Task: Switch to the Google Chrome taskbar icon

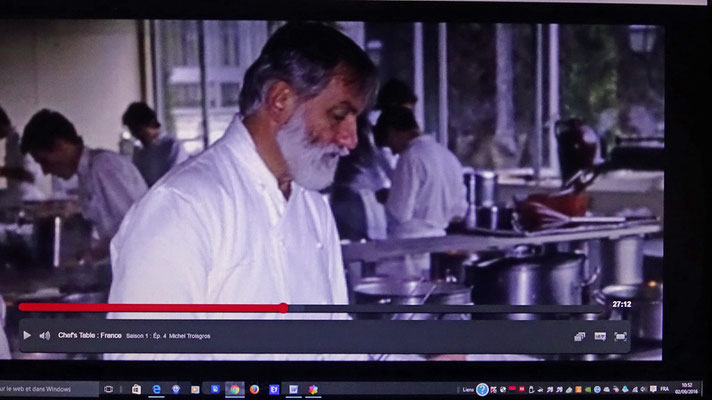Action: [x=235, y=389]
